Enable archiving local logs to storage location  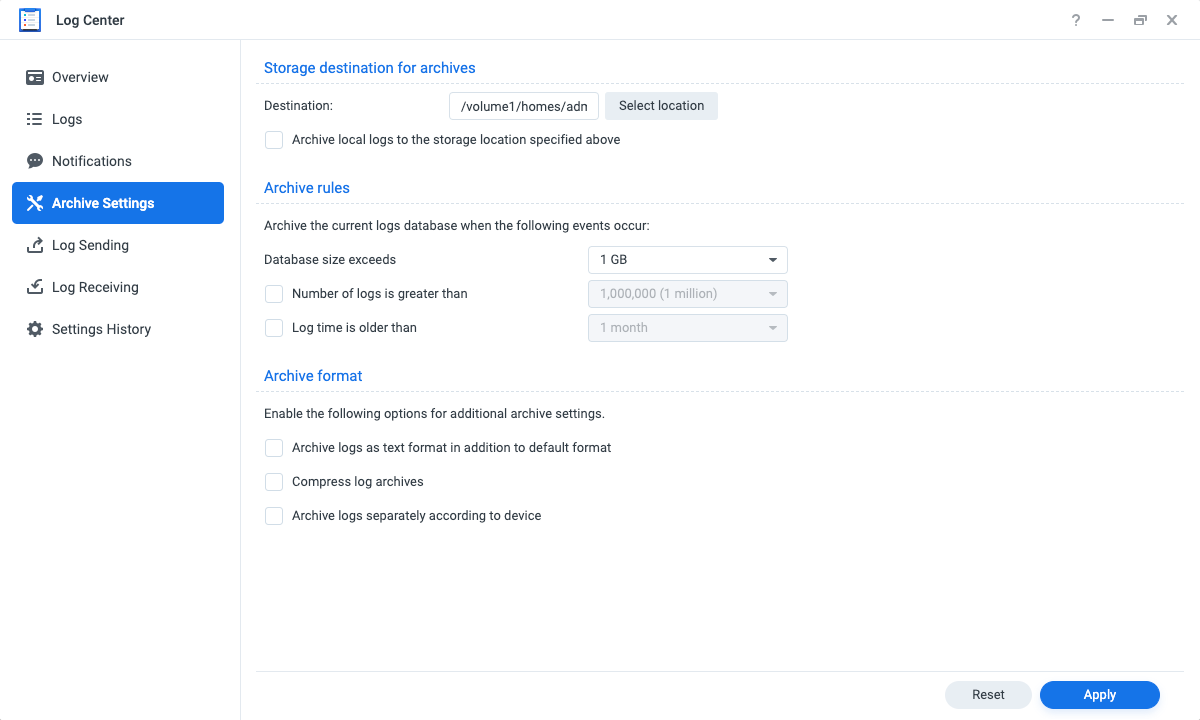[274, 140]
